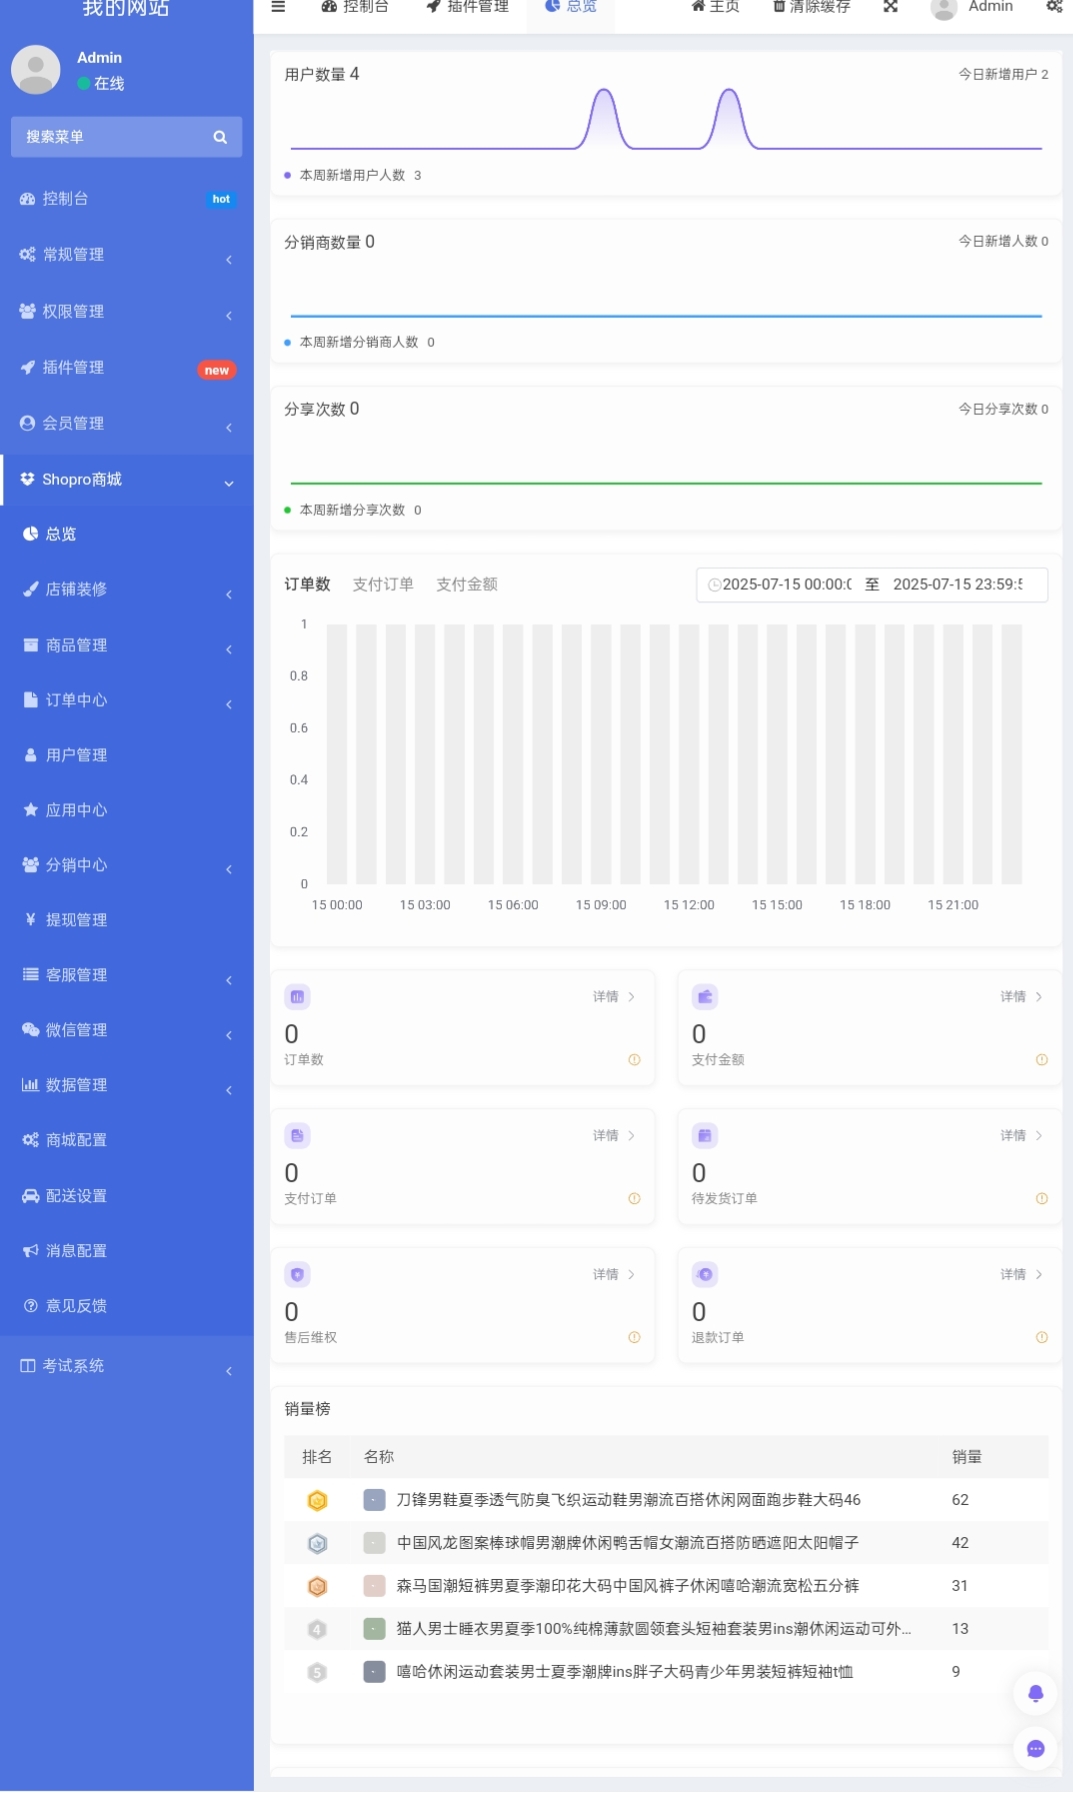Open 详情 link on 订单数 card

click(x=614, y=997)
